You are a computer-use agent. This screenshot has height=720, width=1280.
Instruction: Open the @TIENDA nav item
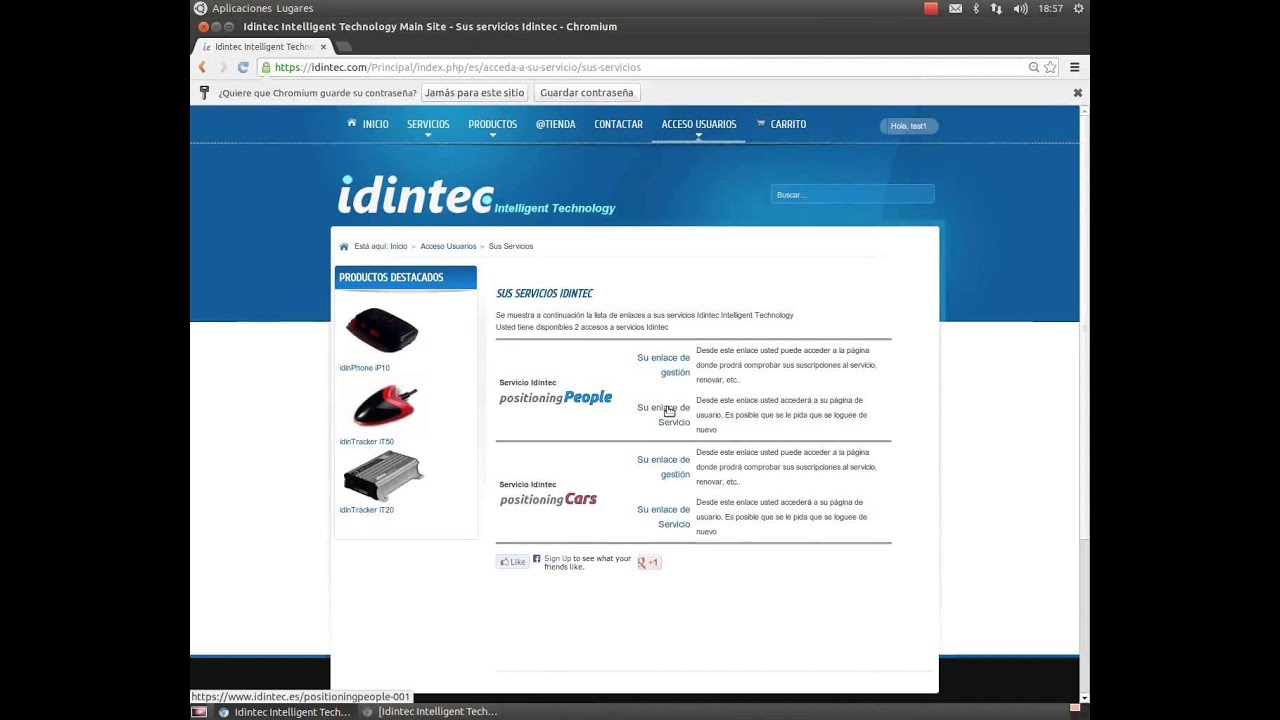555,124
